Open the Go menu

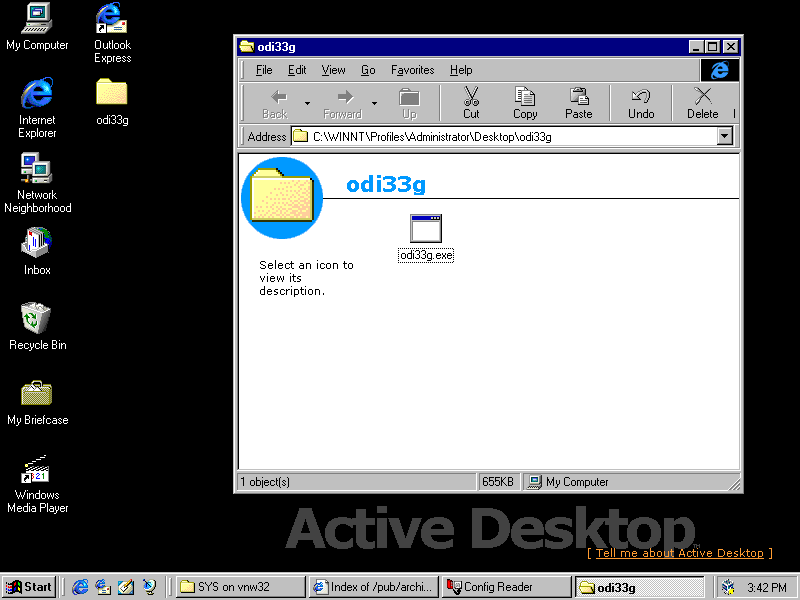[368, 70]
